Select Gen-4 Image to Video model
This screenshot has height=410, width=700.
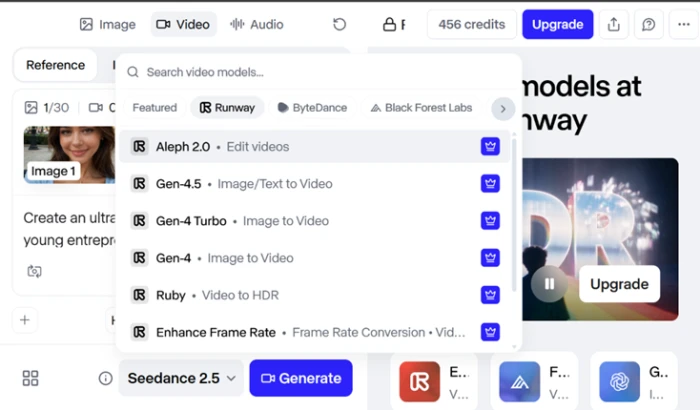click(314, 258)
